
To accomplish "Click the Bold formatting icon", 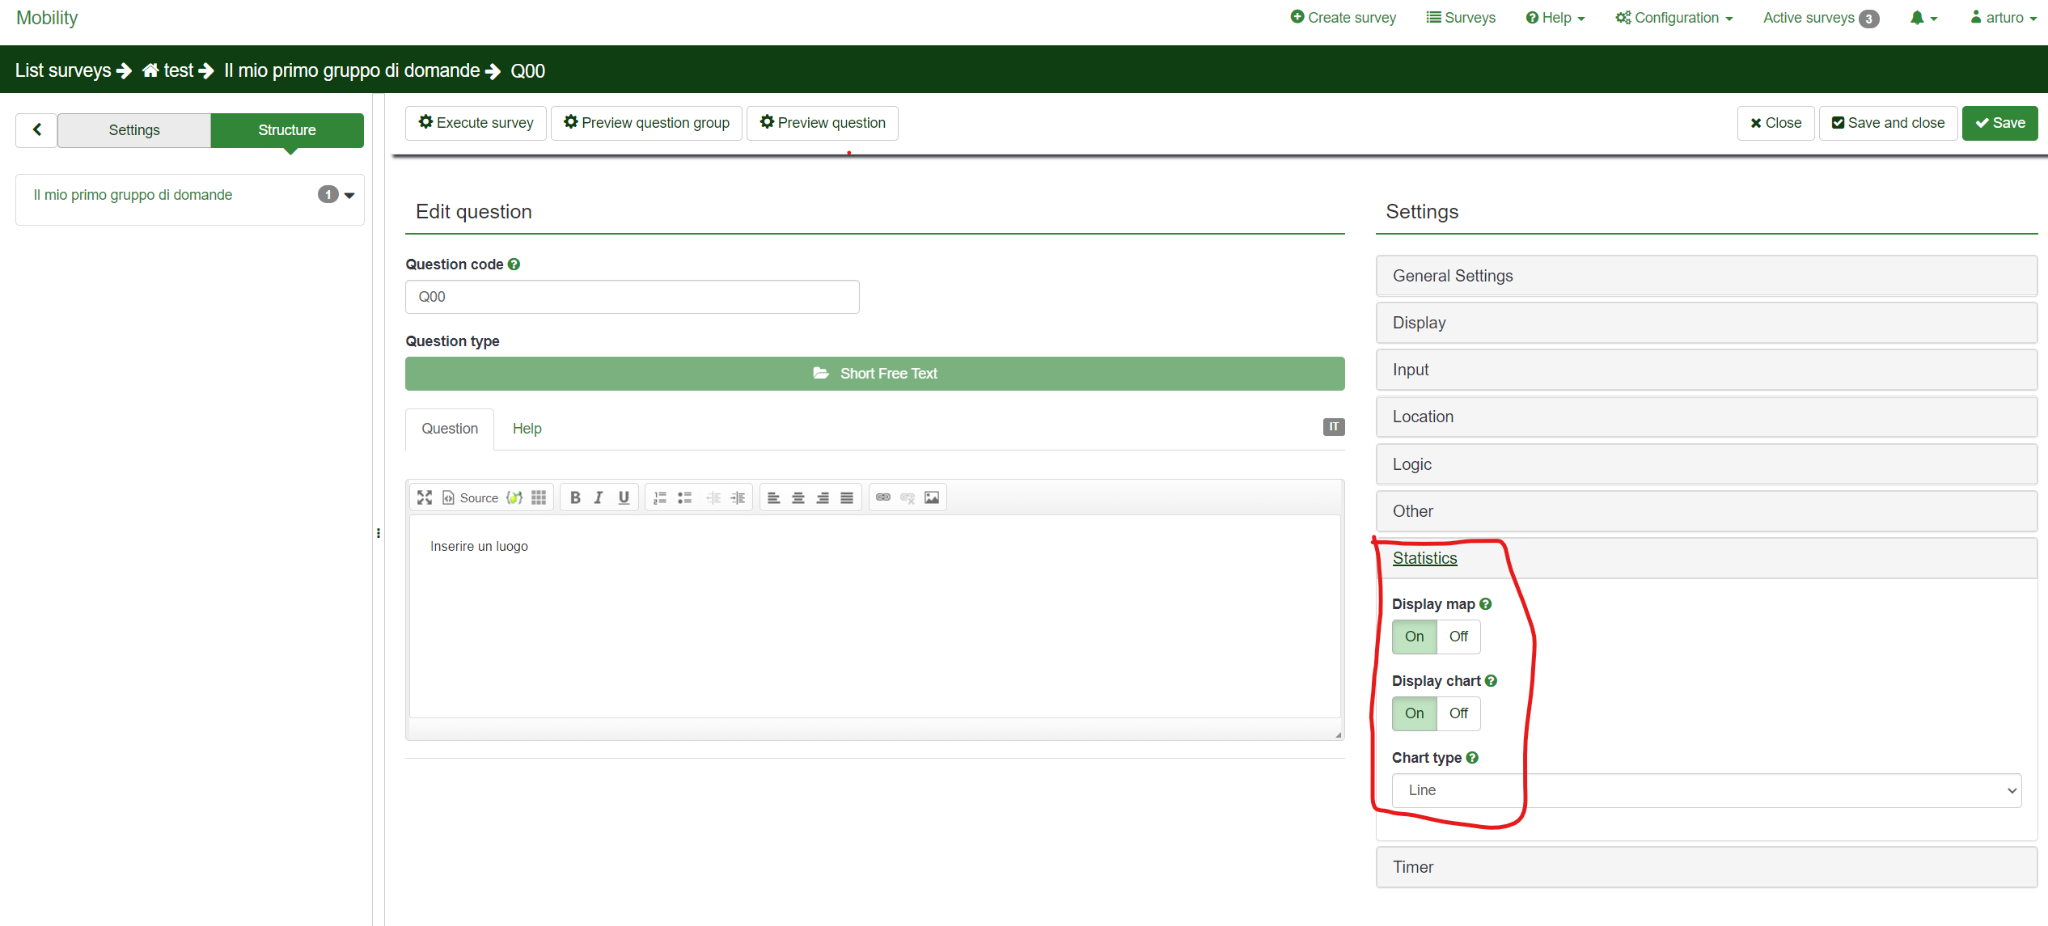I will click(x=575, y=498).
